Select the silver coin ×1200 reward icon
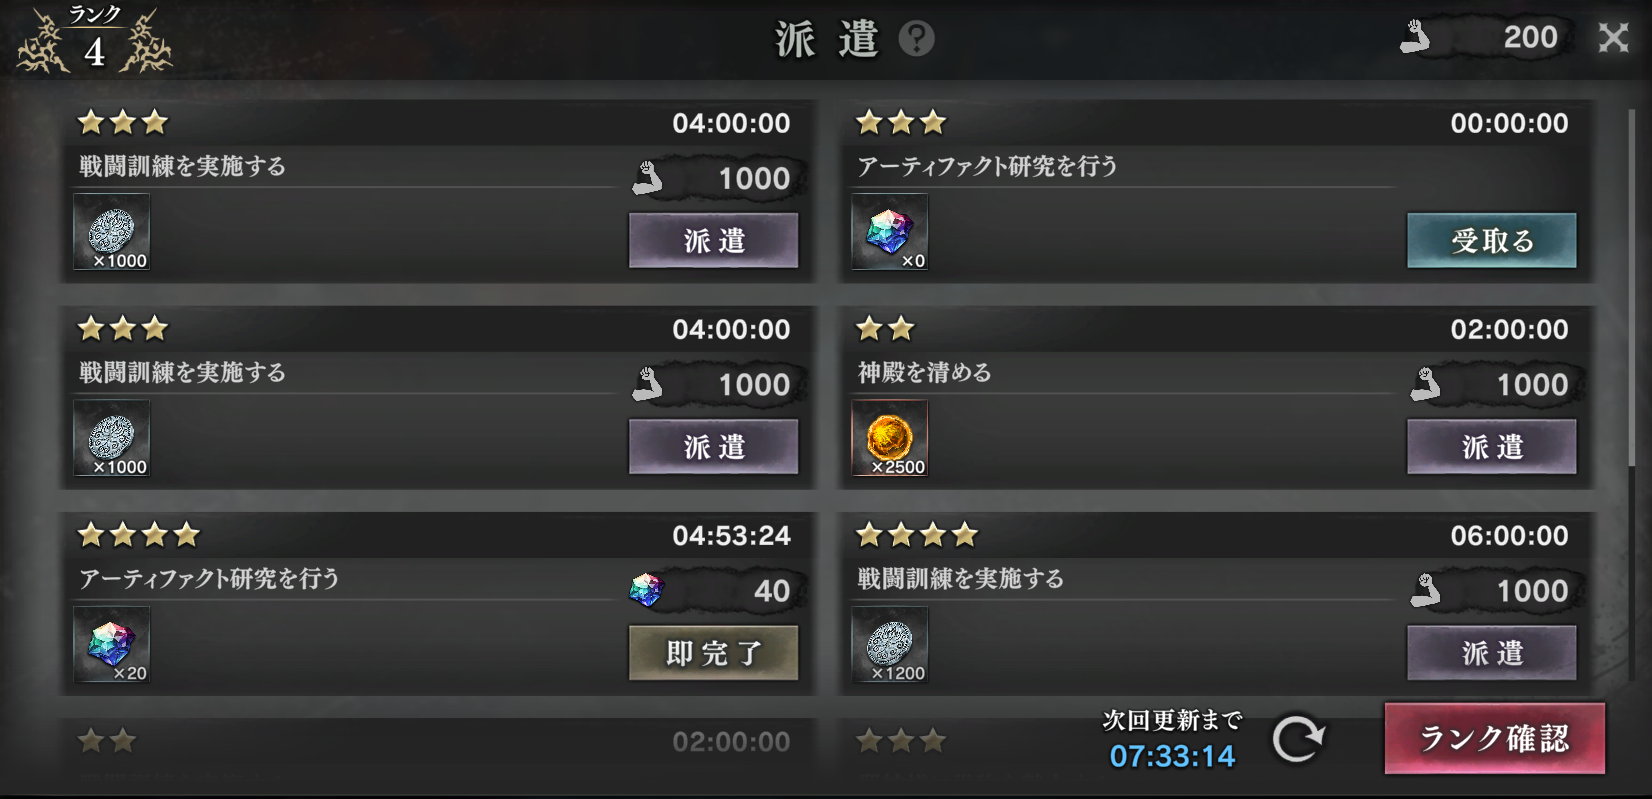1652x799 pixels. (889, 644)
